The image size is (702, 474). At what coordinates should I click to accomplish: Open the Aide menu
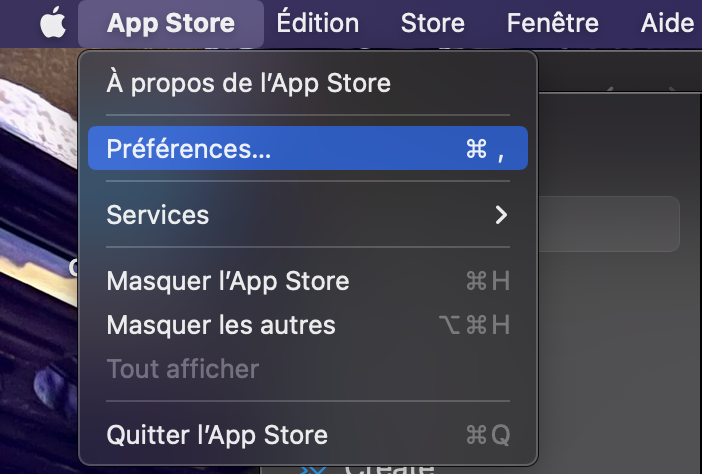click(x=667, y=23)
